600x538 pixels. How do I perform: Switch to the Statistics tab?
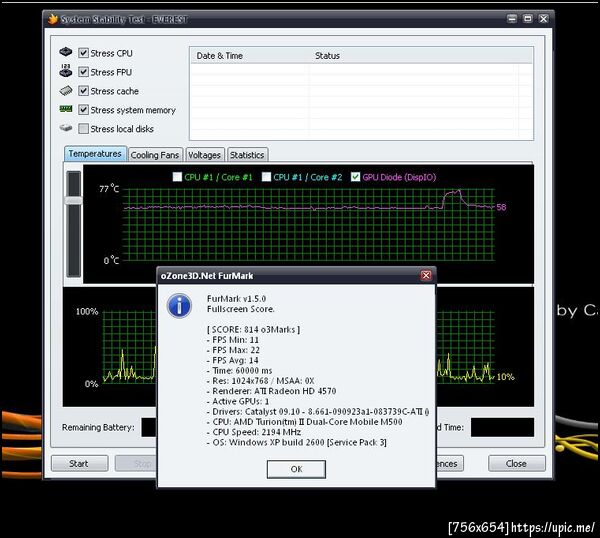[247, 155]
